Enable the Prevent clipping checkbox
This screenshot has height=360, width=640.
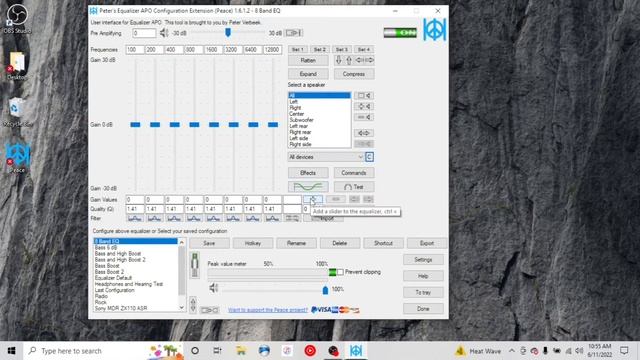(x=340, y=272)
